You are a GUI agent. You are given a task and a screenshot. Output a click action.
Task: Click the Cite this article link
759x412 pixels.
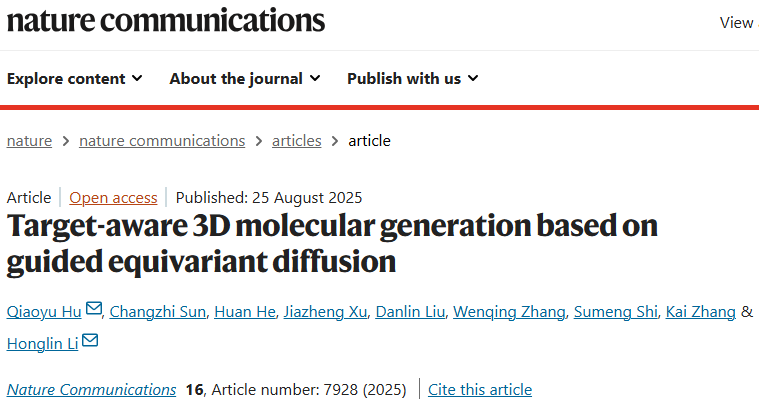(x=480, y=390)
